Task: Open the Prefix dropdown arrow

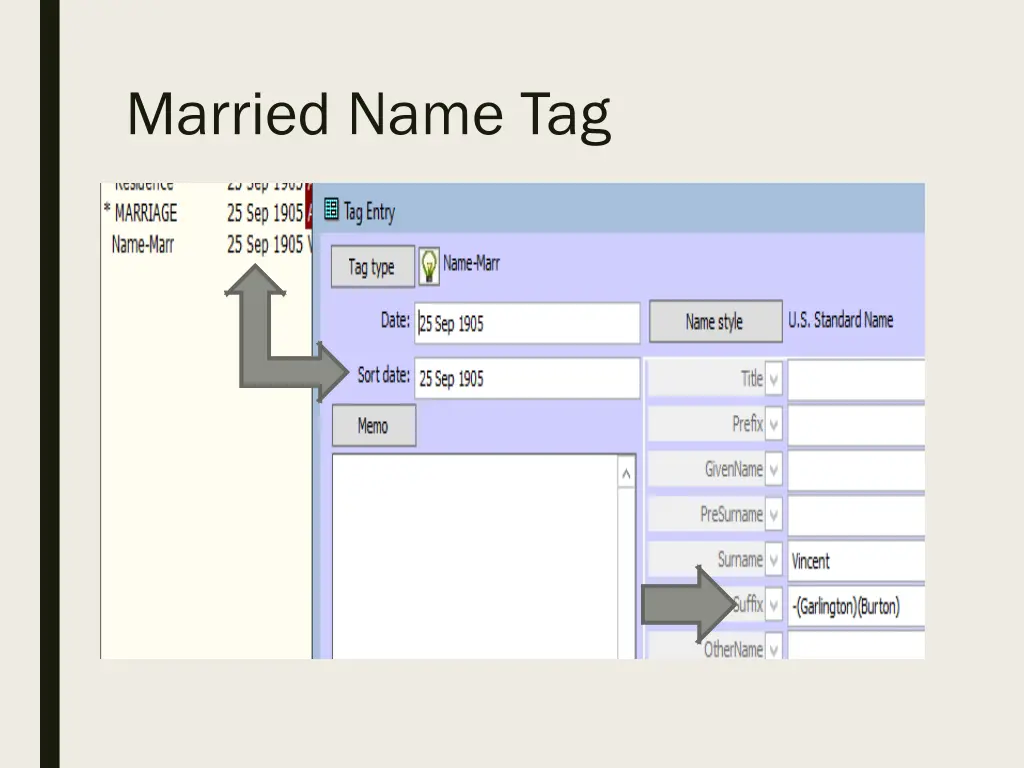Action: 775,424
